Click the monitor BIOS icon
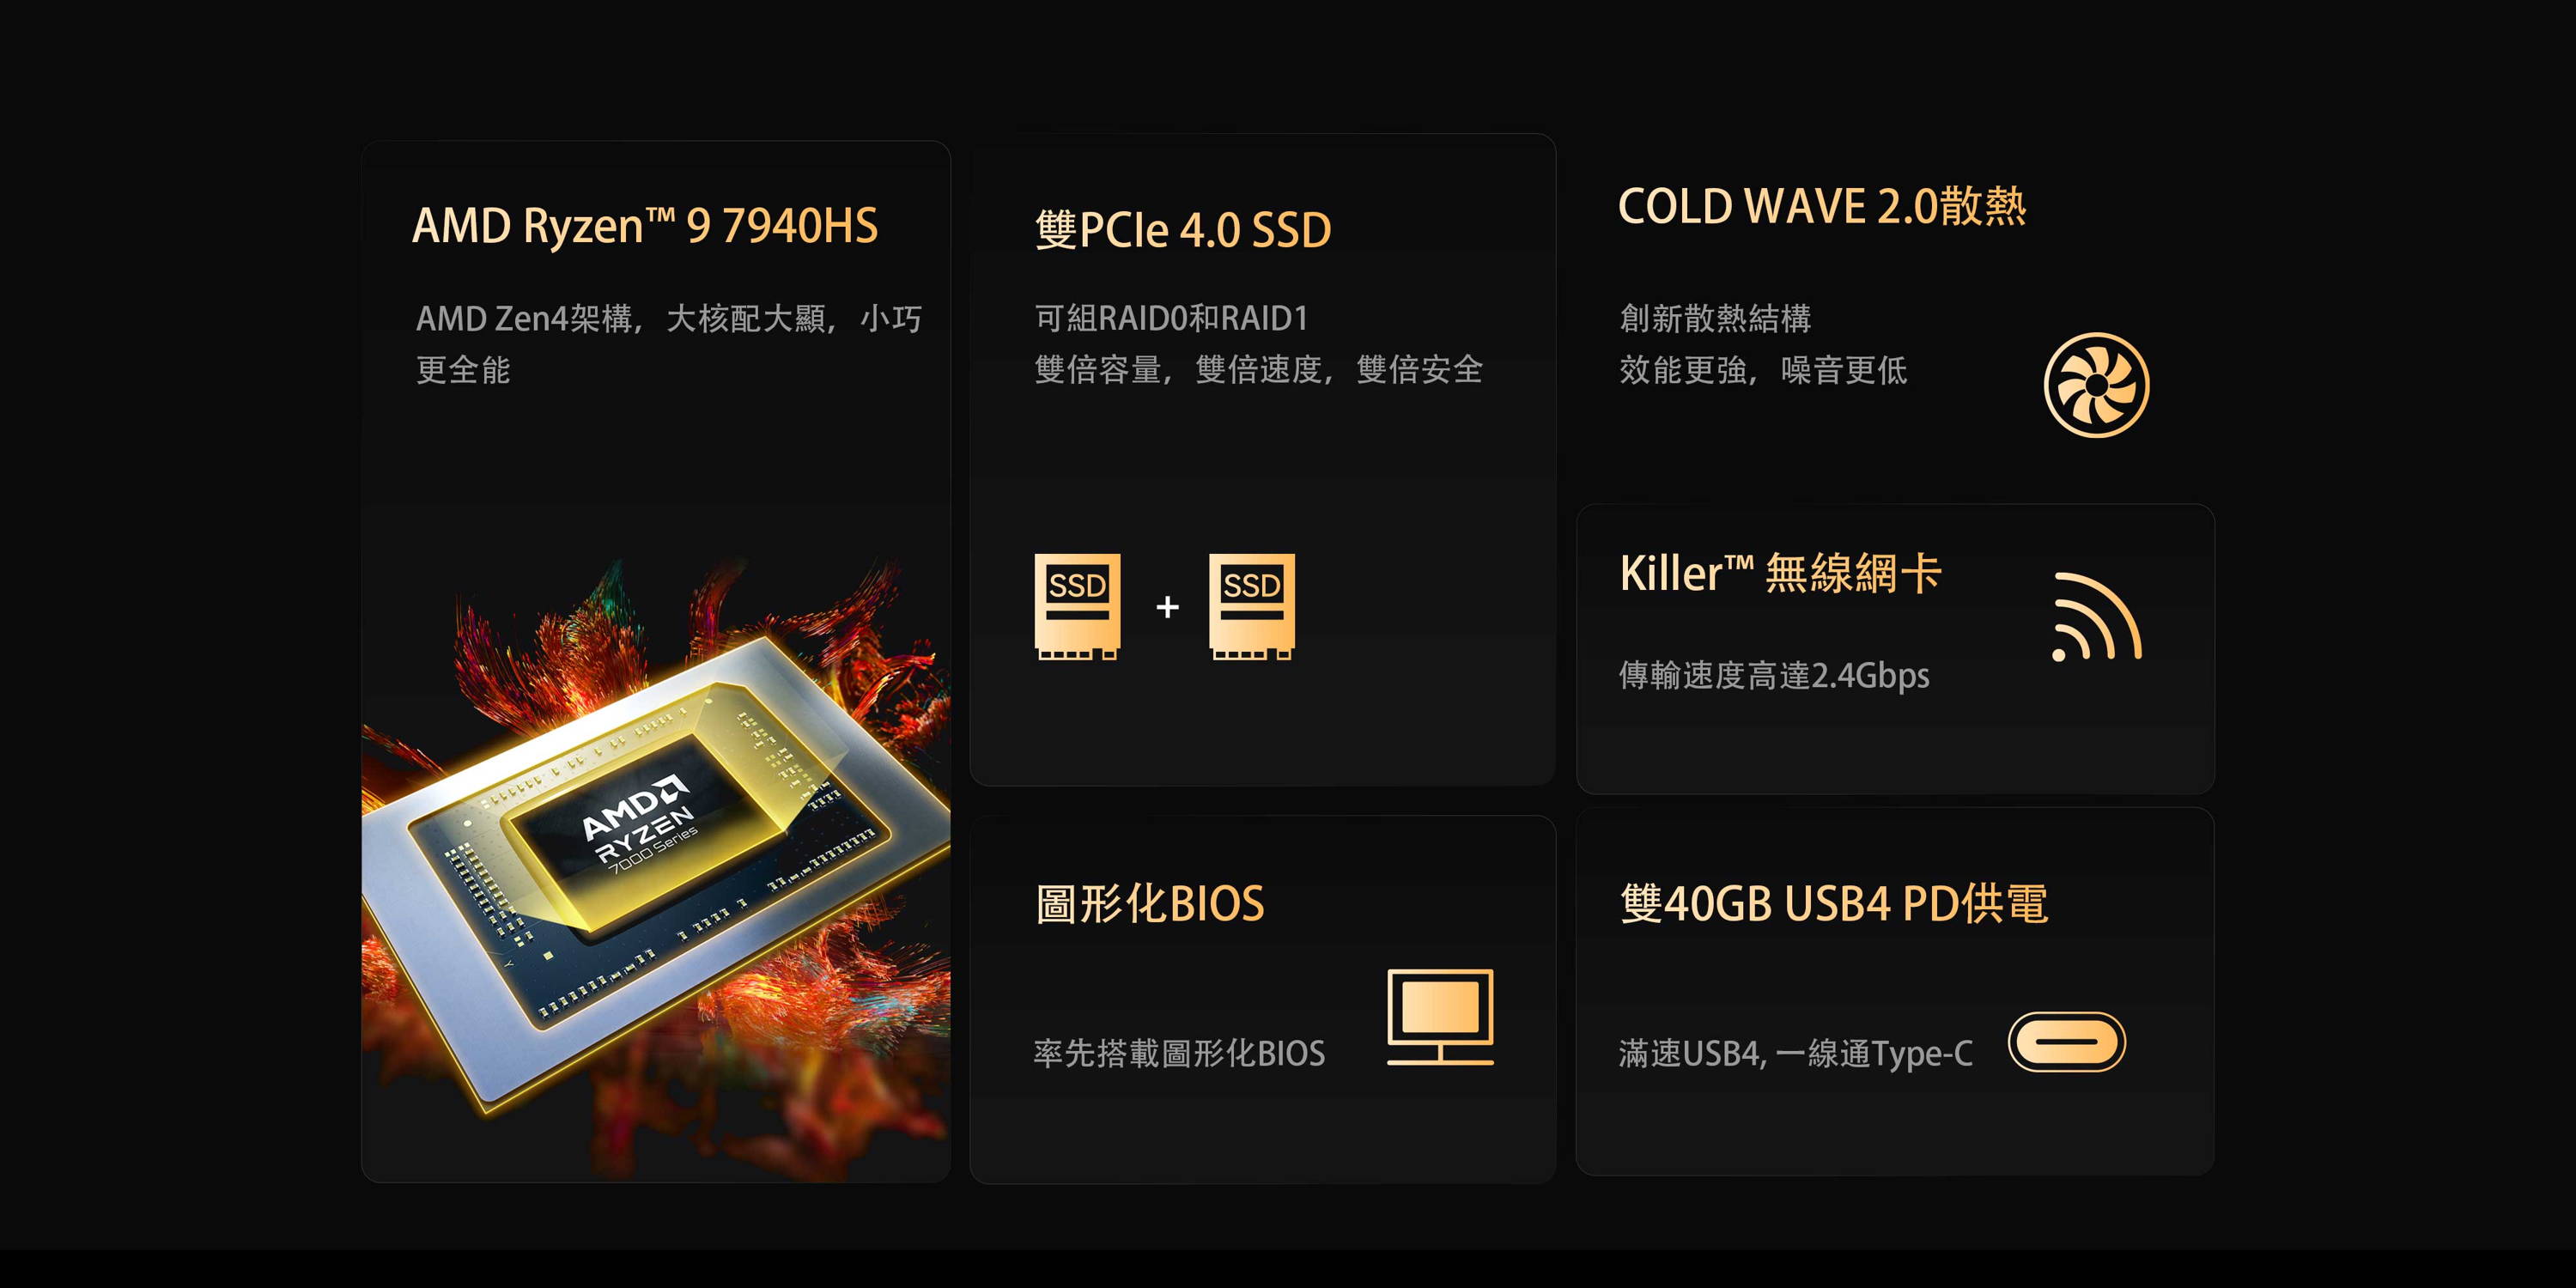The height and width of the screenshot is (1288, 2576). [x=1440, y=1017]
